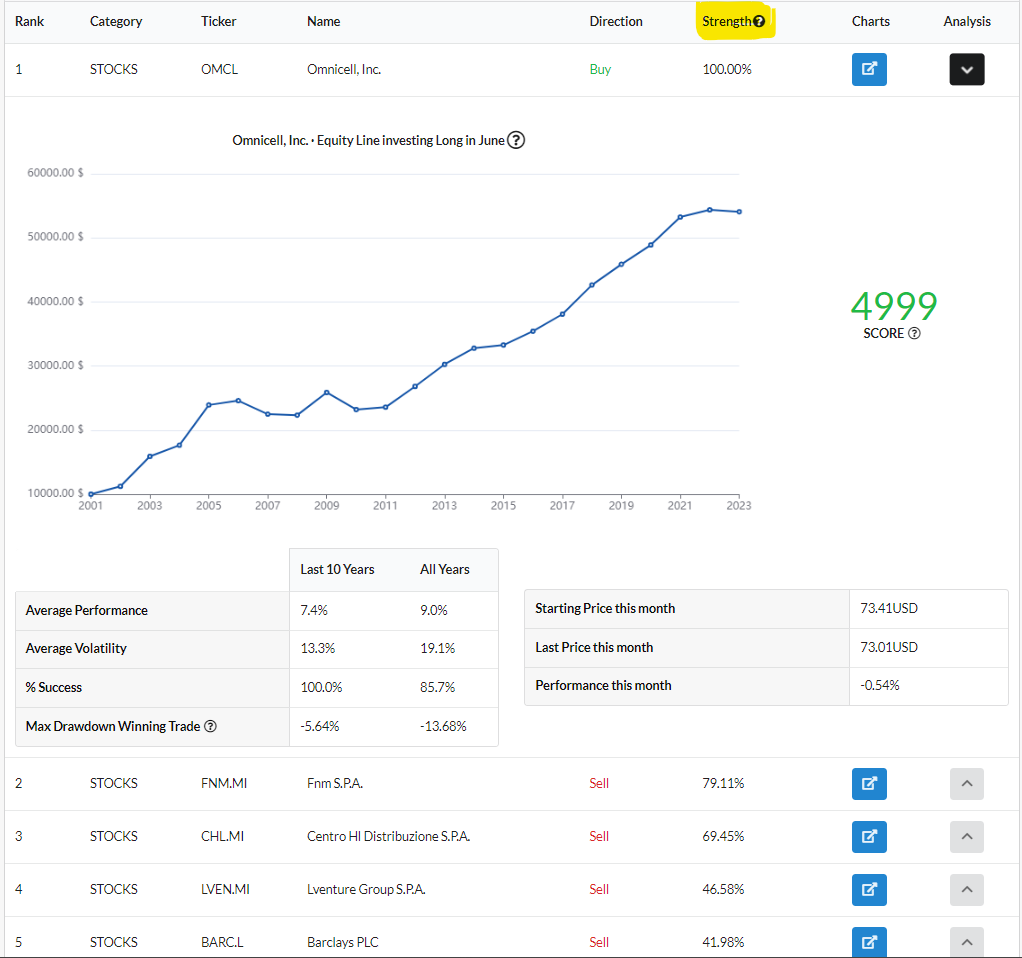Select the Lventure Group S.P.A. name
Screen dimensions: 1022x958
(x=366, y=889)
